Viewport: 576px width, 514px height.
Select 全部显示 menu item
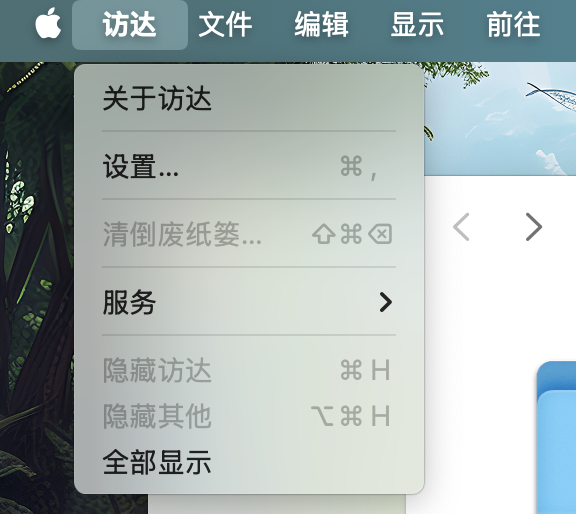249,462
